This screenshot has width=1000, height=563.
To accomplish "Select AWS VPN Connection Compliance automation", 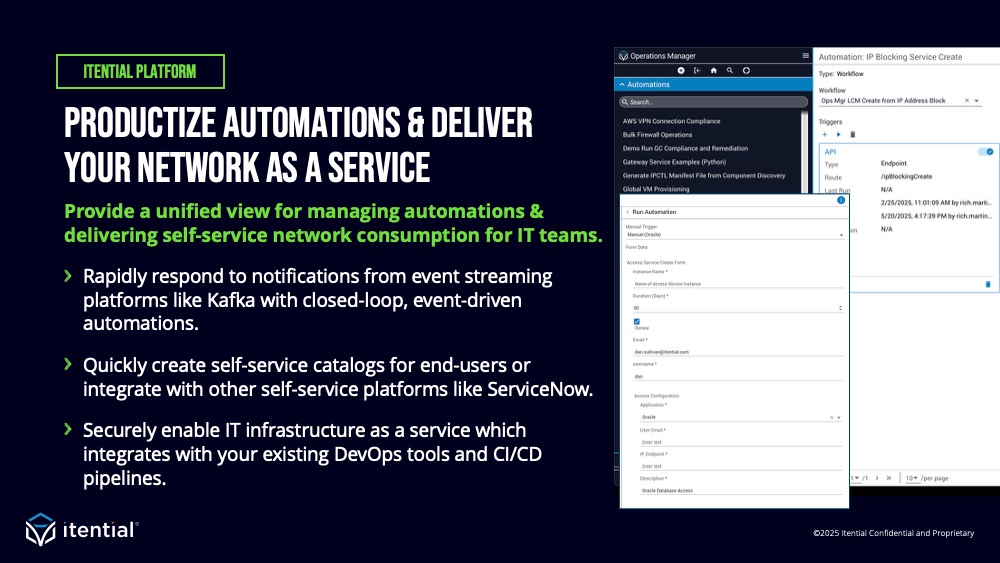I will [x=672, y=121].
